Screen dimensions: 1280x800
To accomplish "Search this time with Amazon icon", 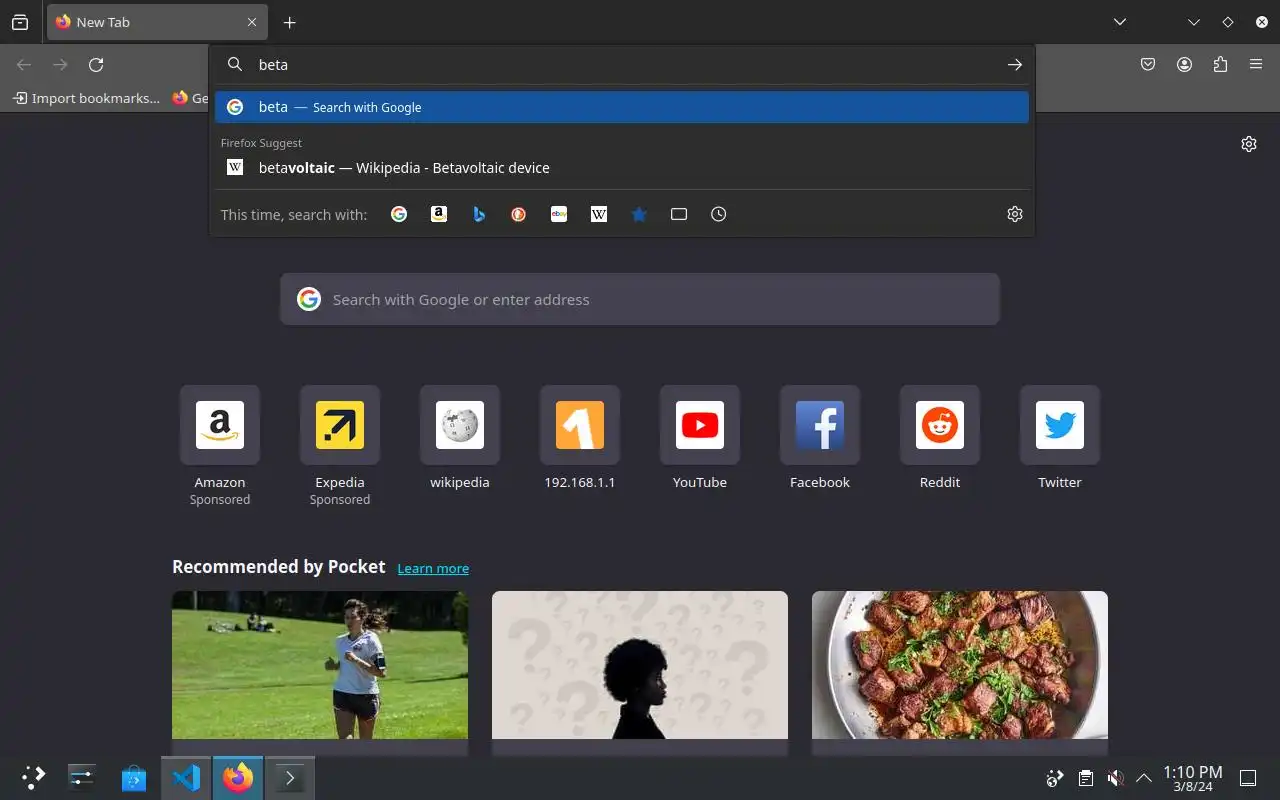I will pyautogui.click(x=439, y=214).
